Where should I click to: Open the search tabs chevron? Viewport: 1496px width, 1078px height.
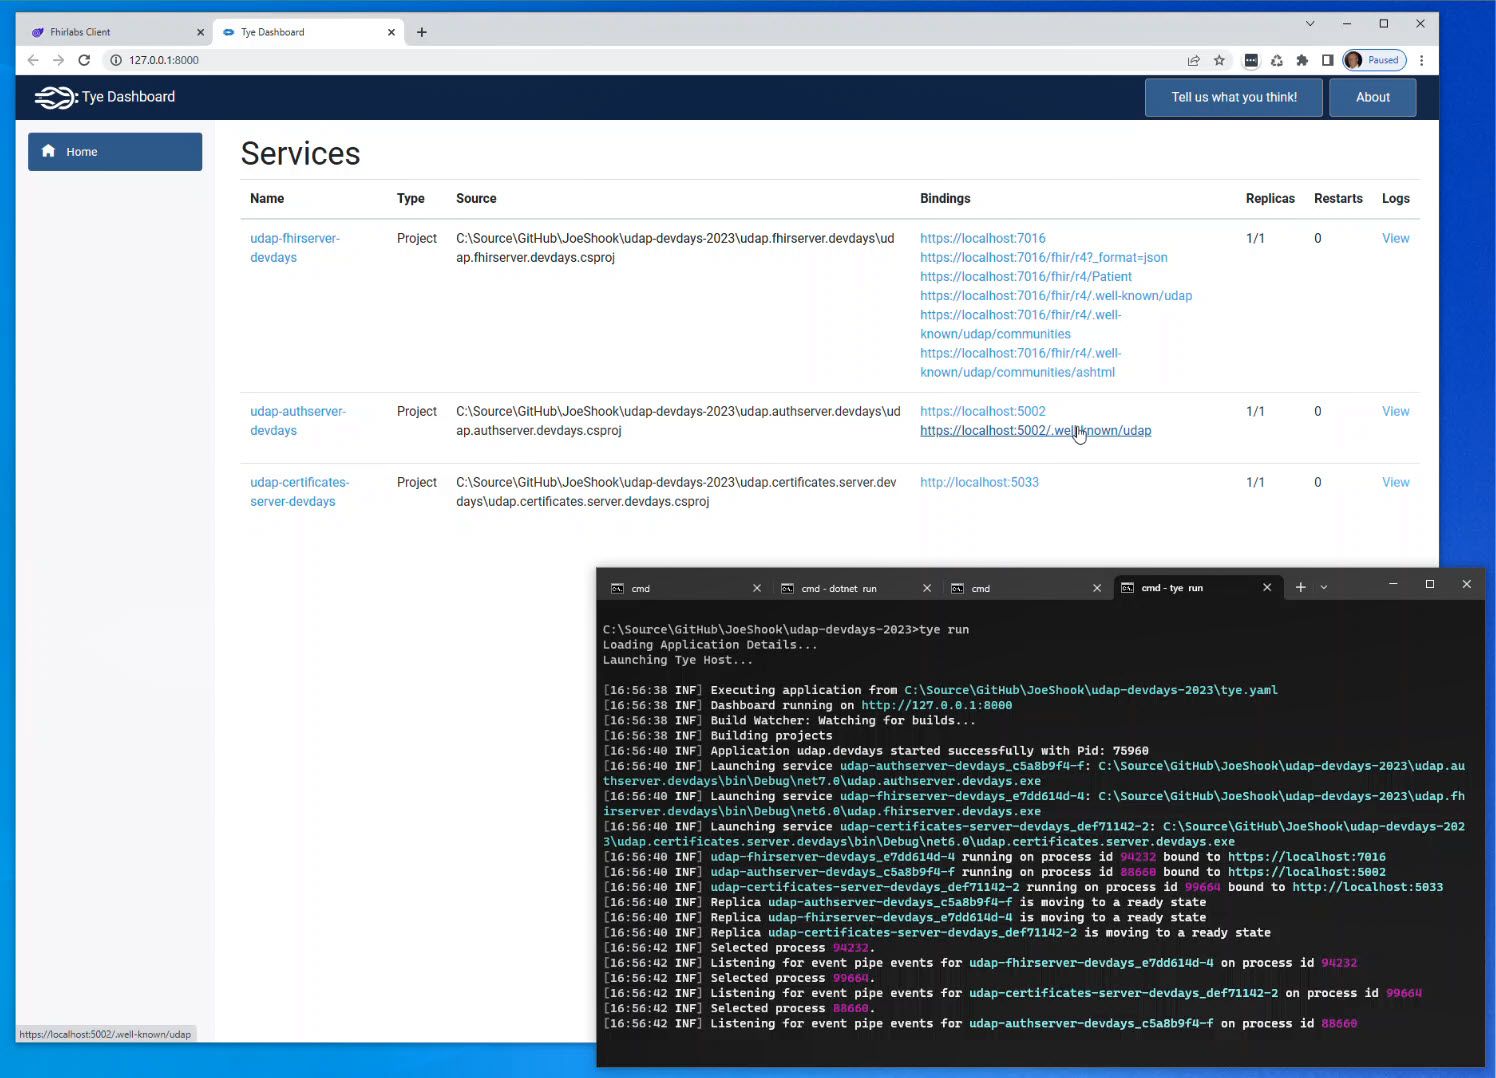point(1310,22)
